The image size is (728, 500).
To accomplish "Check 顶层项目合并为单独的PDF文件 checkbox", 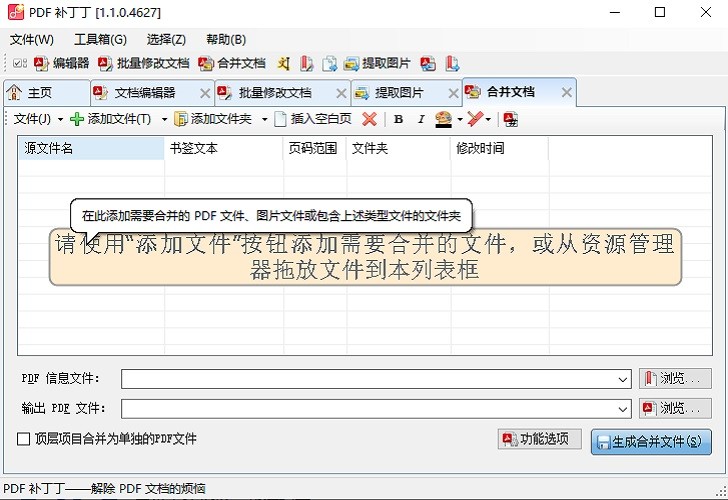I will point(23,439).
